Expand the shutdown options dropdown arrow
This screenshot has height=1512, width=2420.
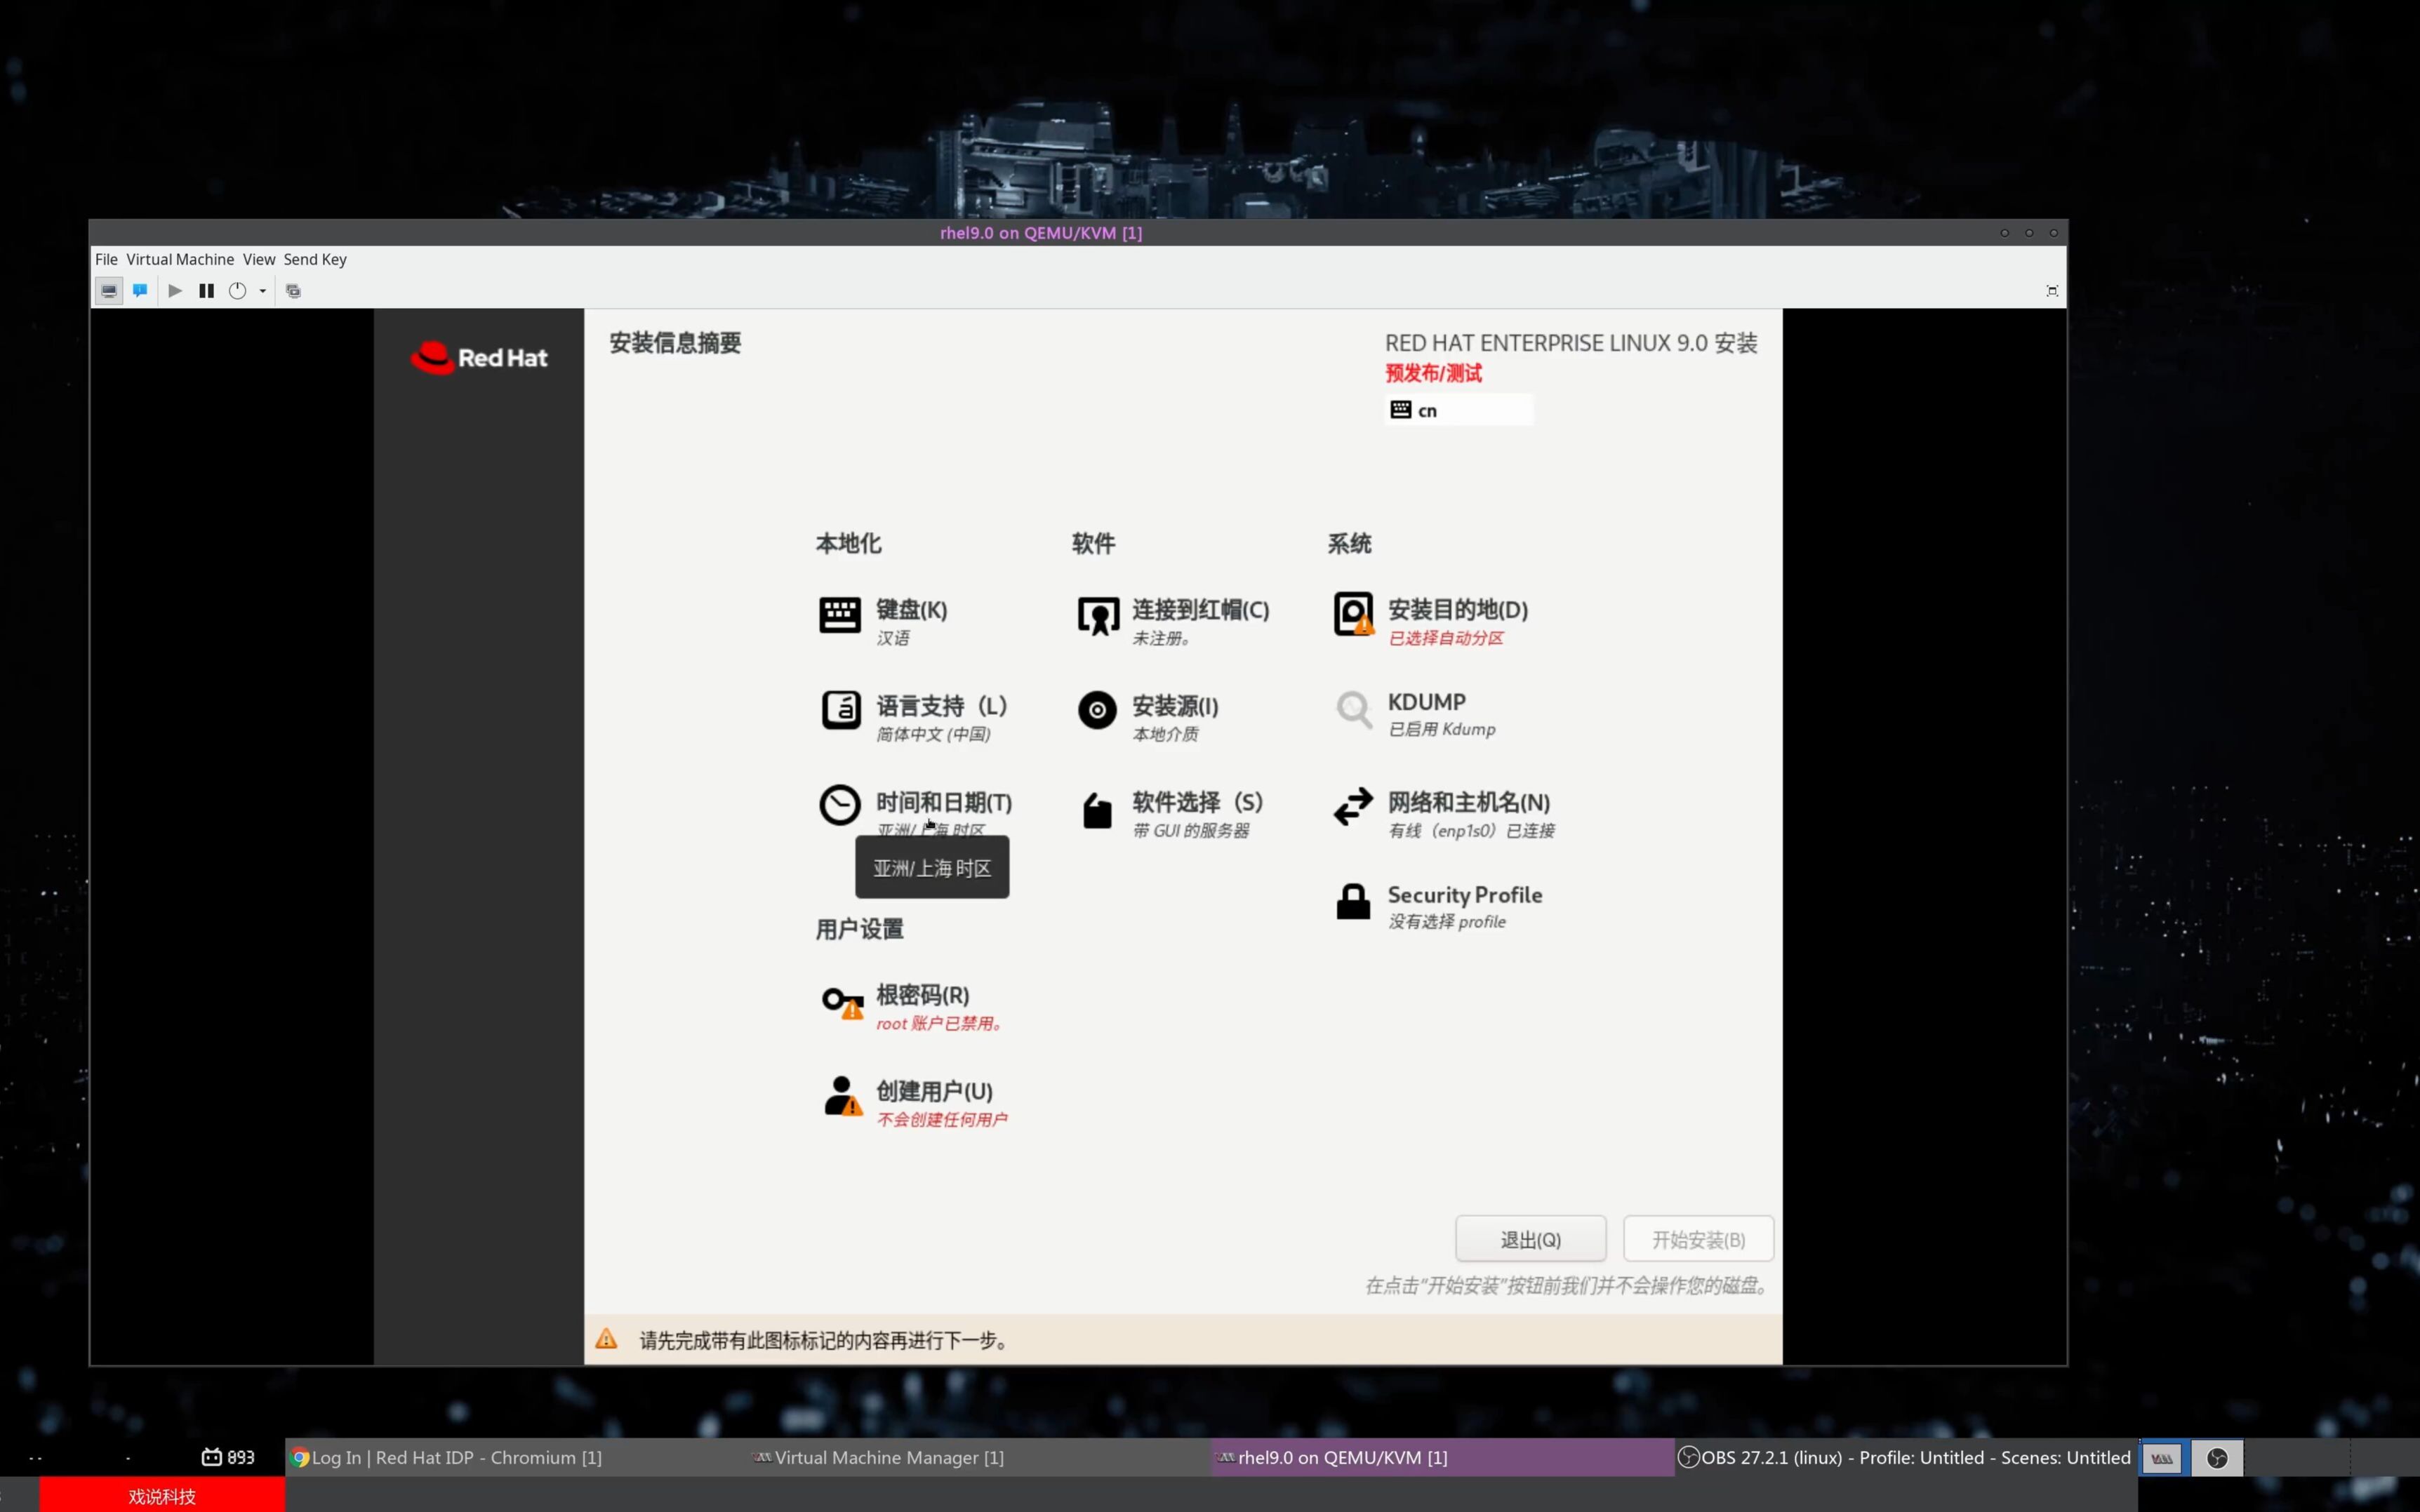[x=263, y=291]
